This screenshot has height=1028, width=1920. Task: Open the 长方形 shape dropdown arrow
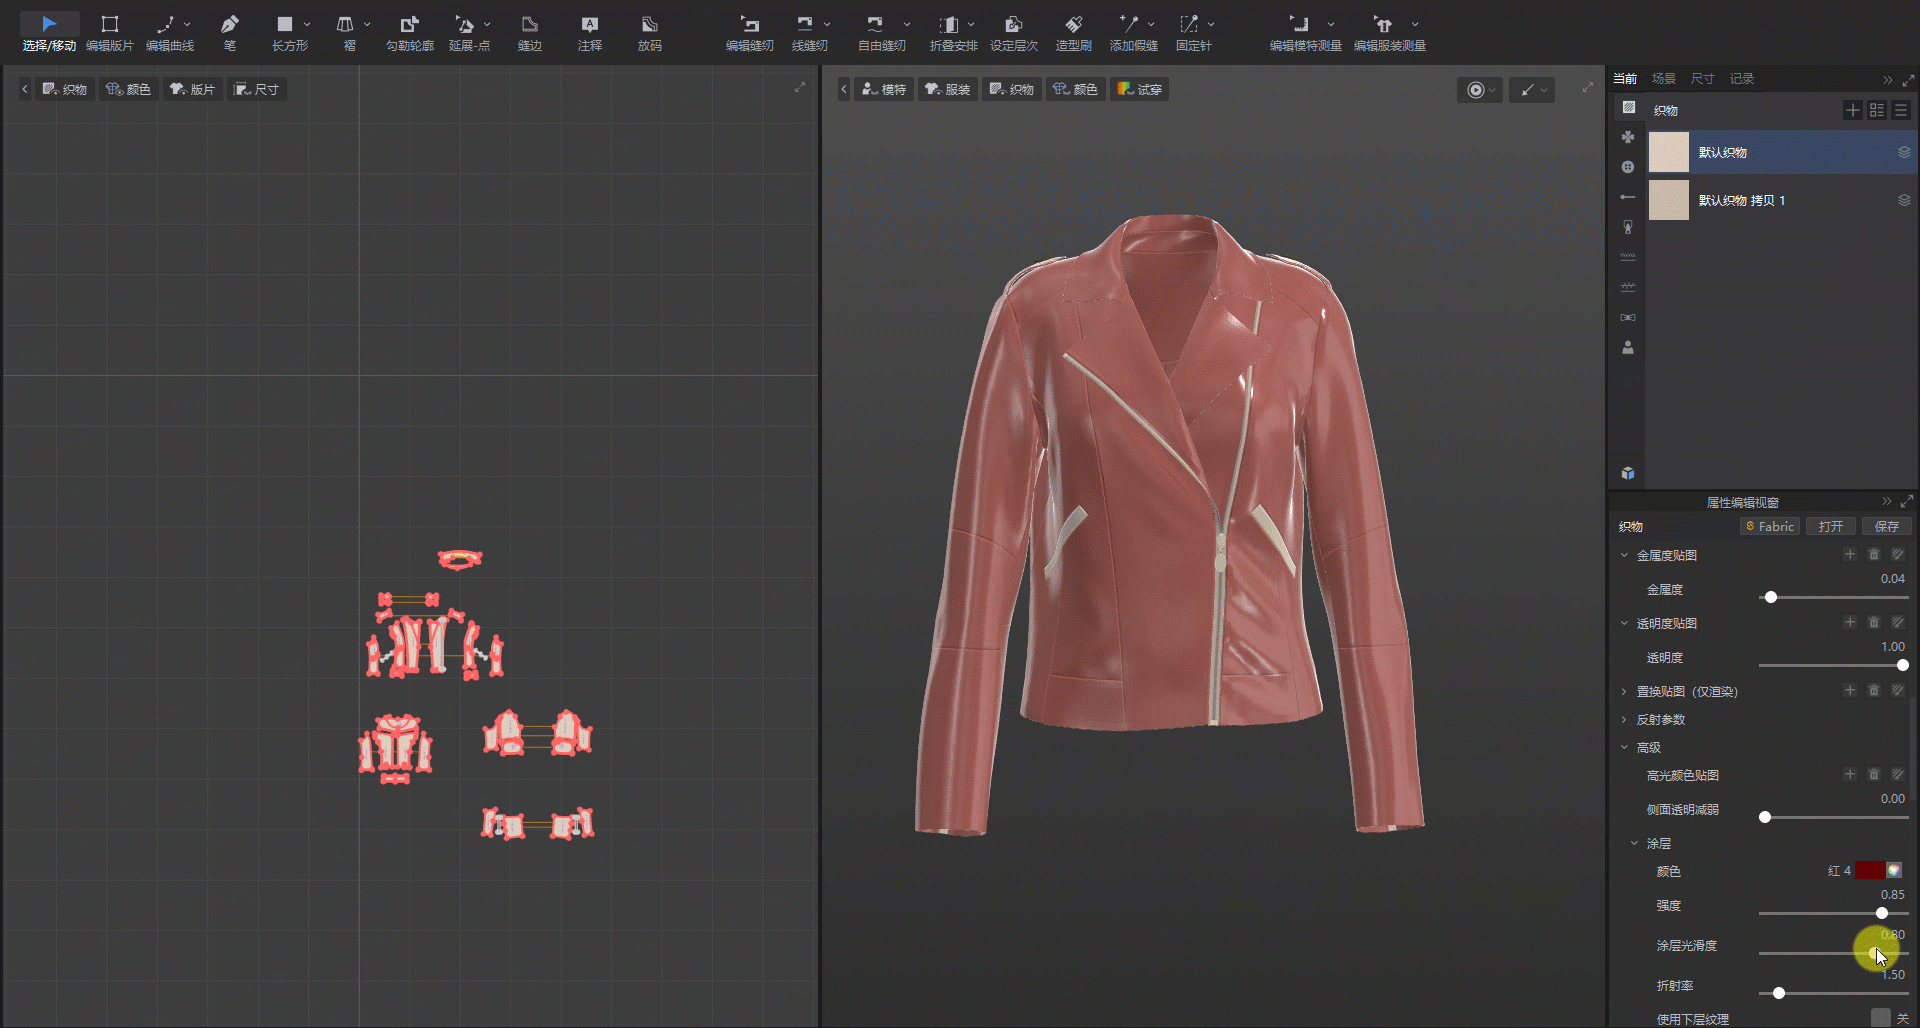(307, 24)
